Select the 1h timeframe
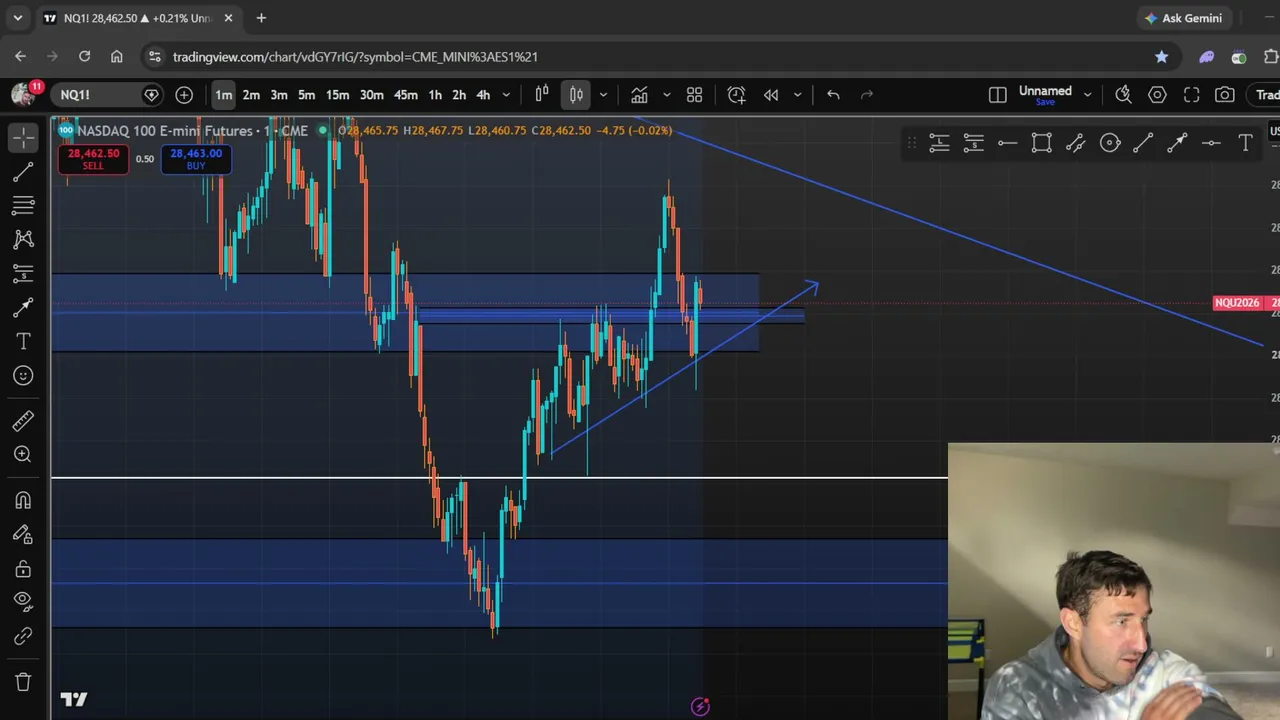 [x=435, y=95]
